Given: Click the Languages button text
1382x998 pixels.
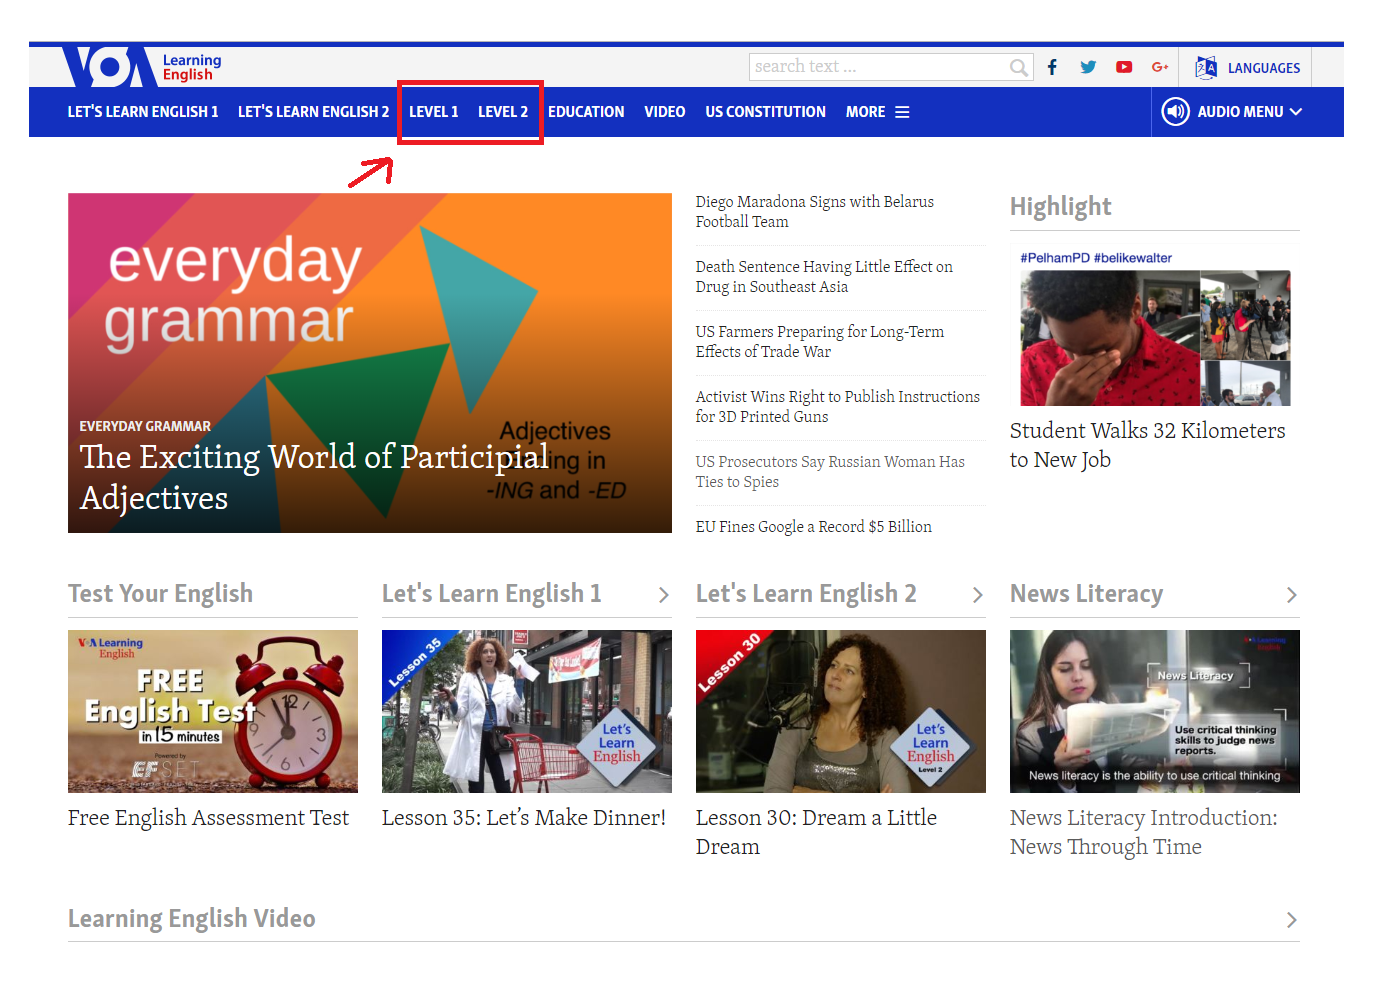Looking at the screenshot, I should (1264, 68).
